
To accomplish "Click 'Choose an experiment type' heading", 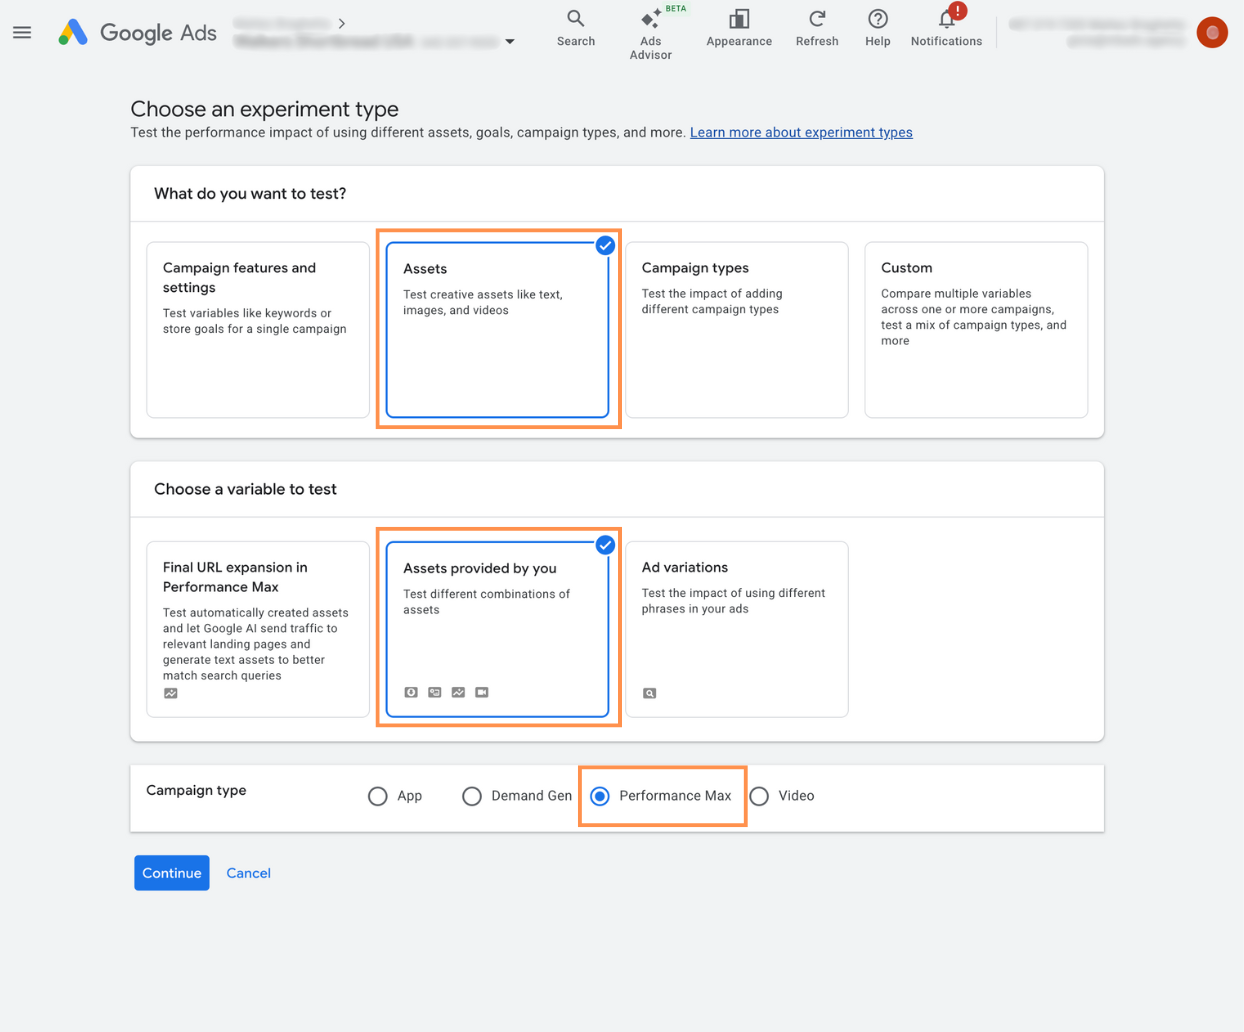I will [x=265, y=109].
